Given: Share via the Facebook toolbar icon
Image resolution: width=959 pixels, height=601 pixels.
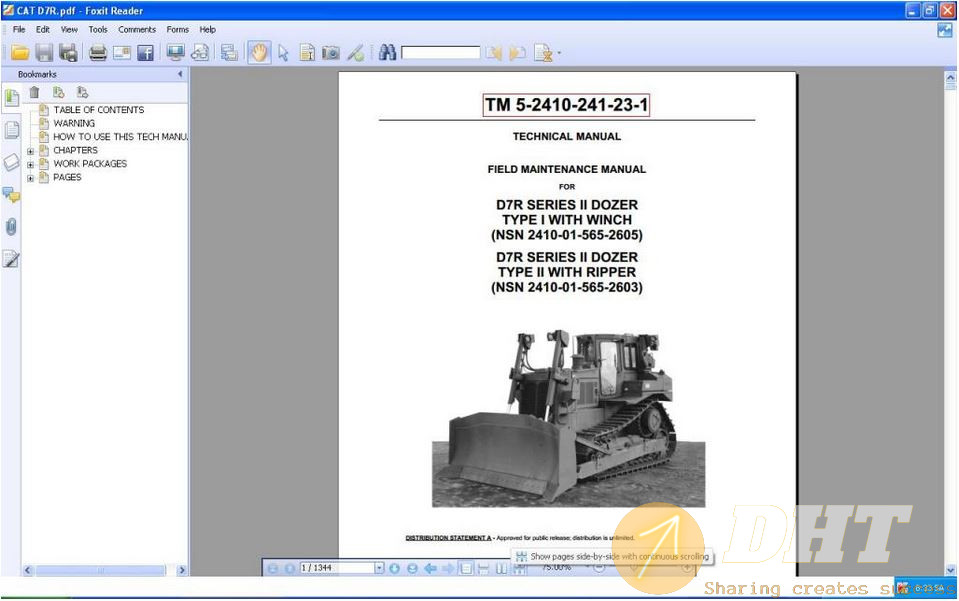Looking at the screenshot, I should (146, 53).
